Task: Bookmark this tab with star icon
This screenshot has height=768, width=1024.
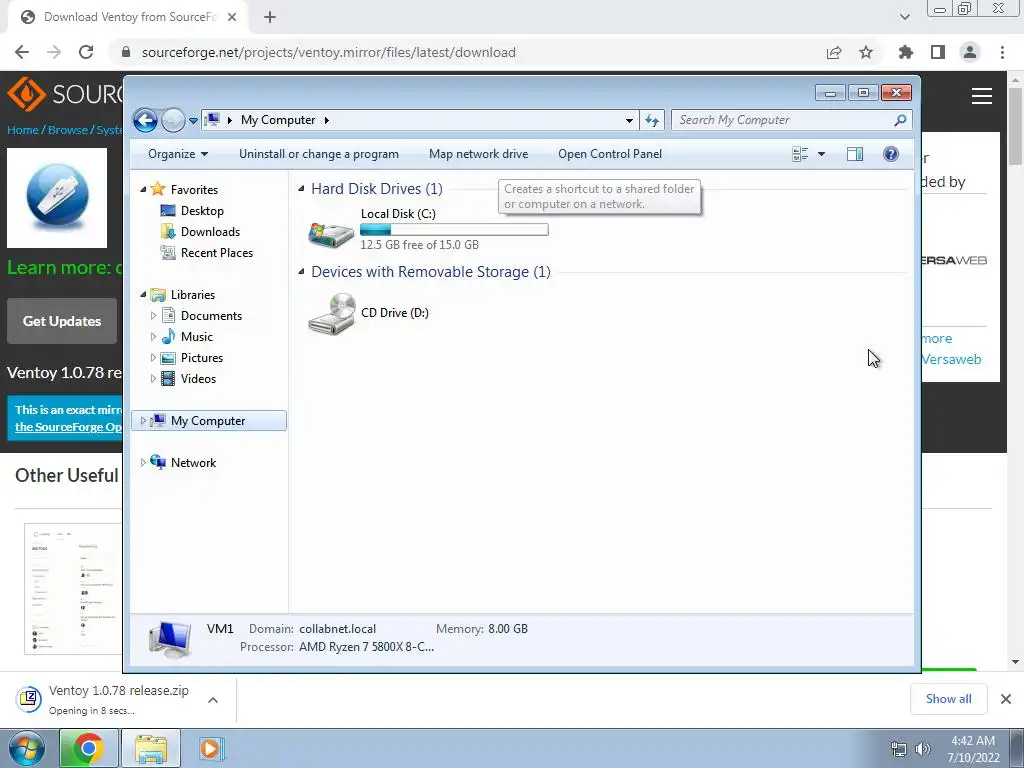Action: (866, 52)
